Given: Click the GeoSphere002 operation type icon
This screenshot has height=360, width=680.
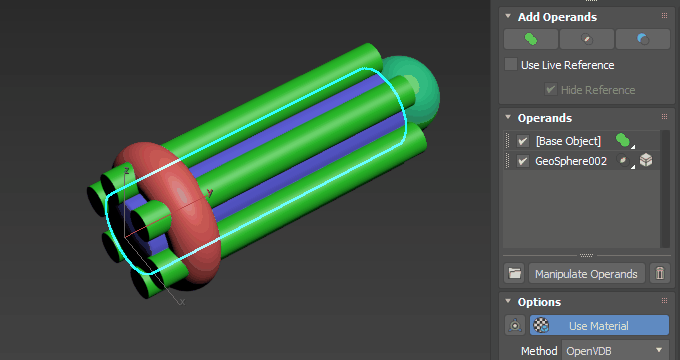Looking at the screenshot, I should pyautogui.click(x=624, y=161).
